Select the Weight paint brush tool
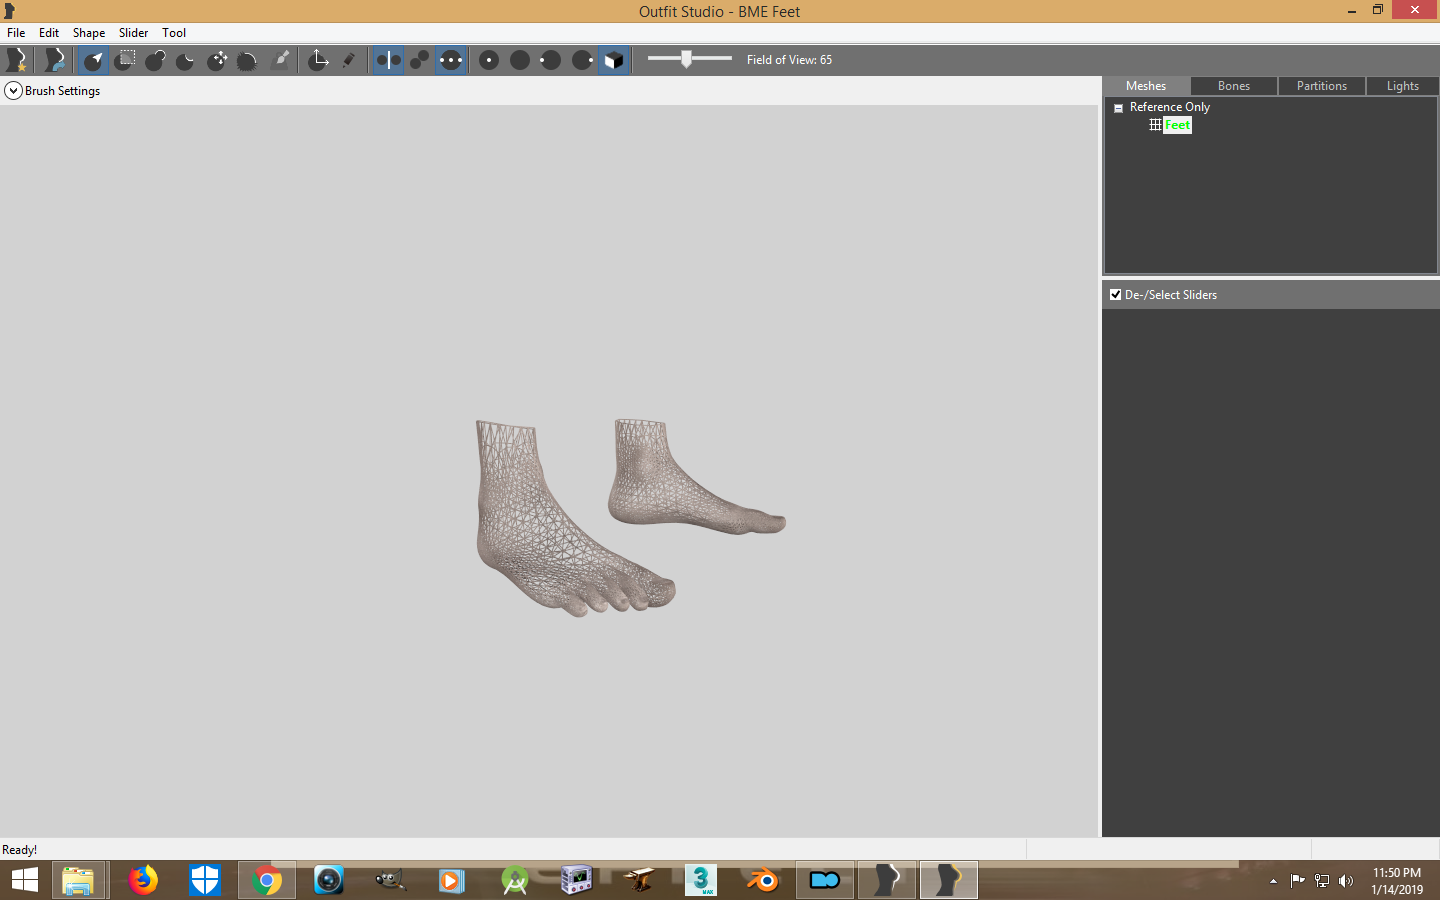1440x900 pixels. (280, 60)
